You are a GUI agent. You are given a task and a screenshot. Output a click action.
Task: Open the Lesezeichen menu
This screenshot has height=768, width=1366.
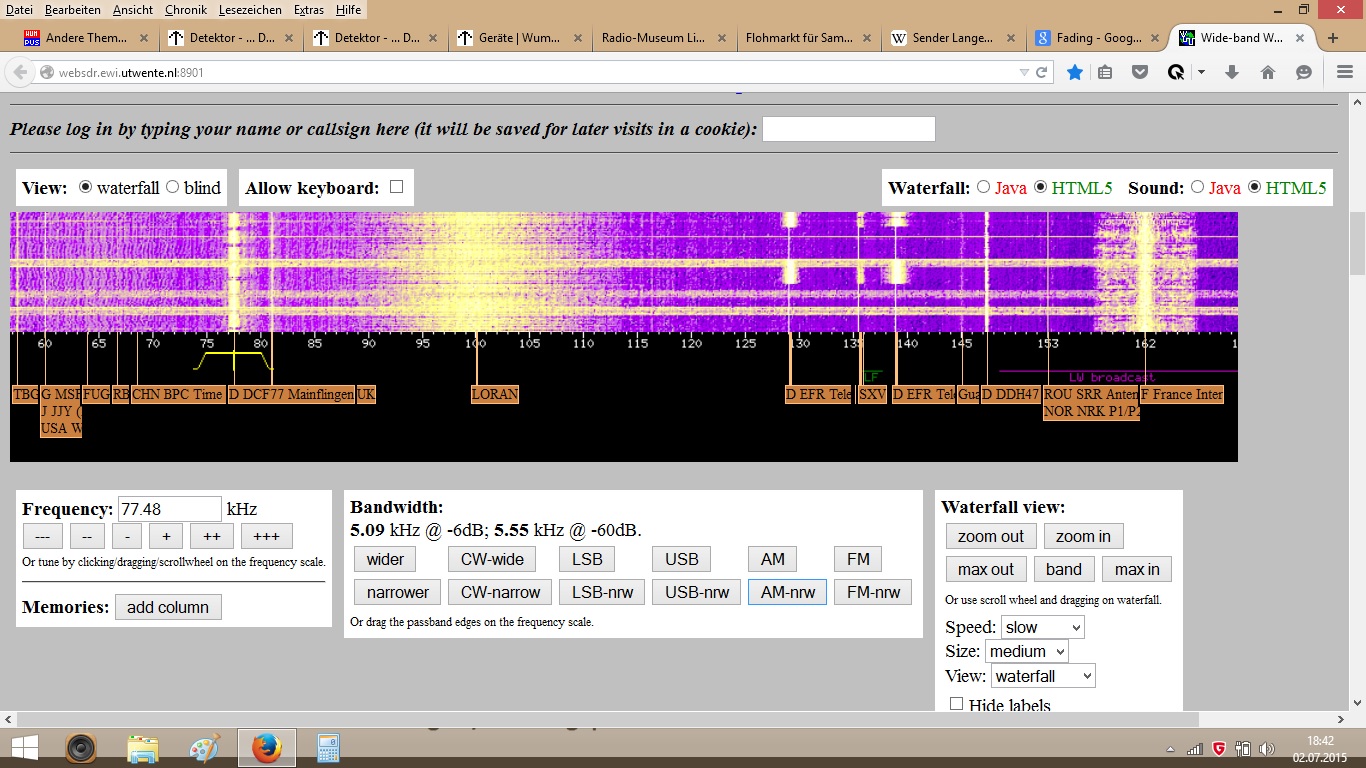point(250,9)
